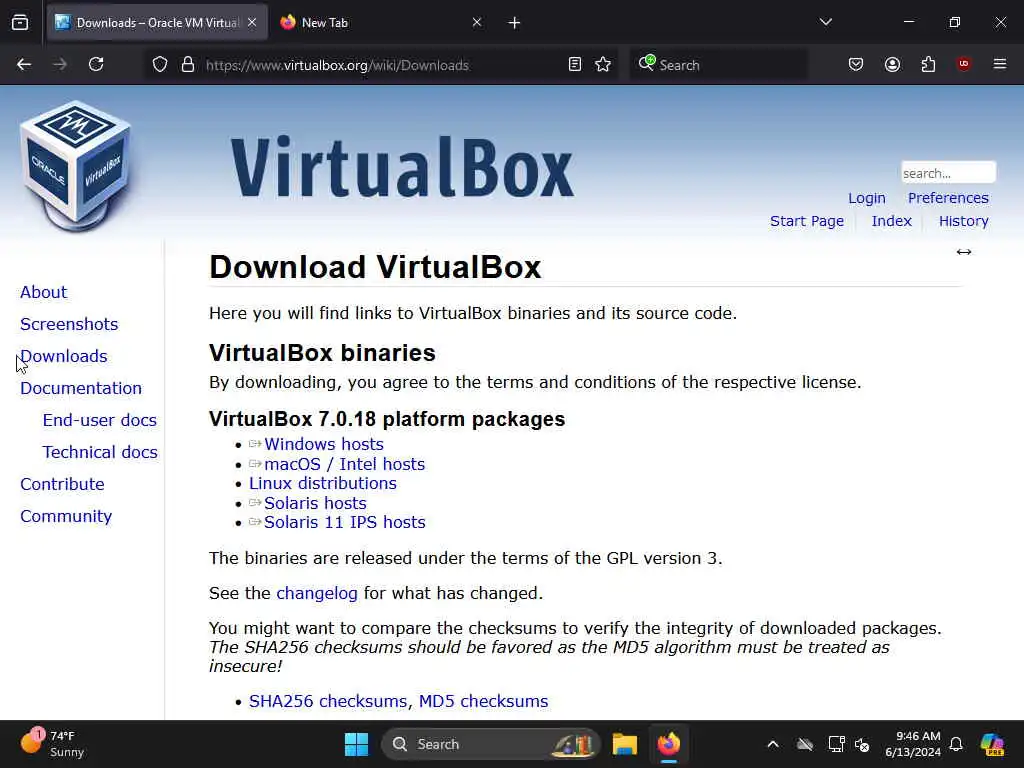Open File Explorer from taskbar

tap(624, 744)
